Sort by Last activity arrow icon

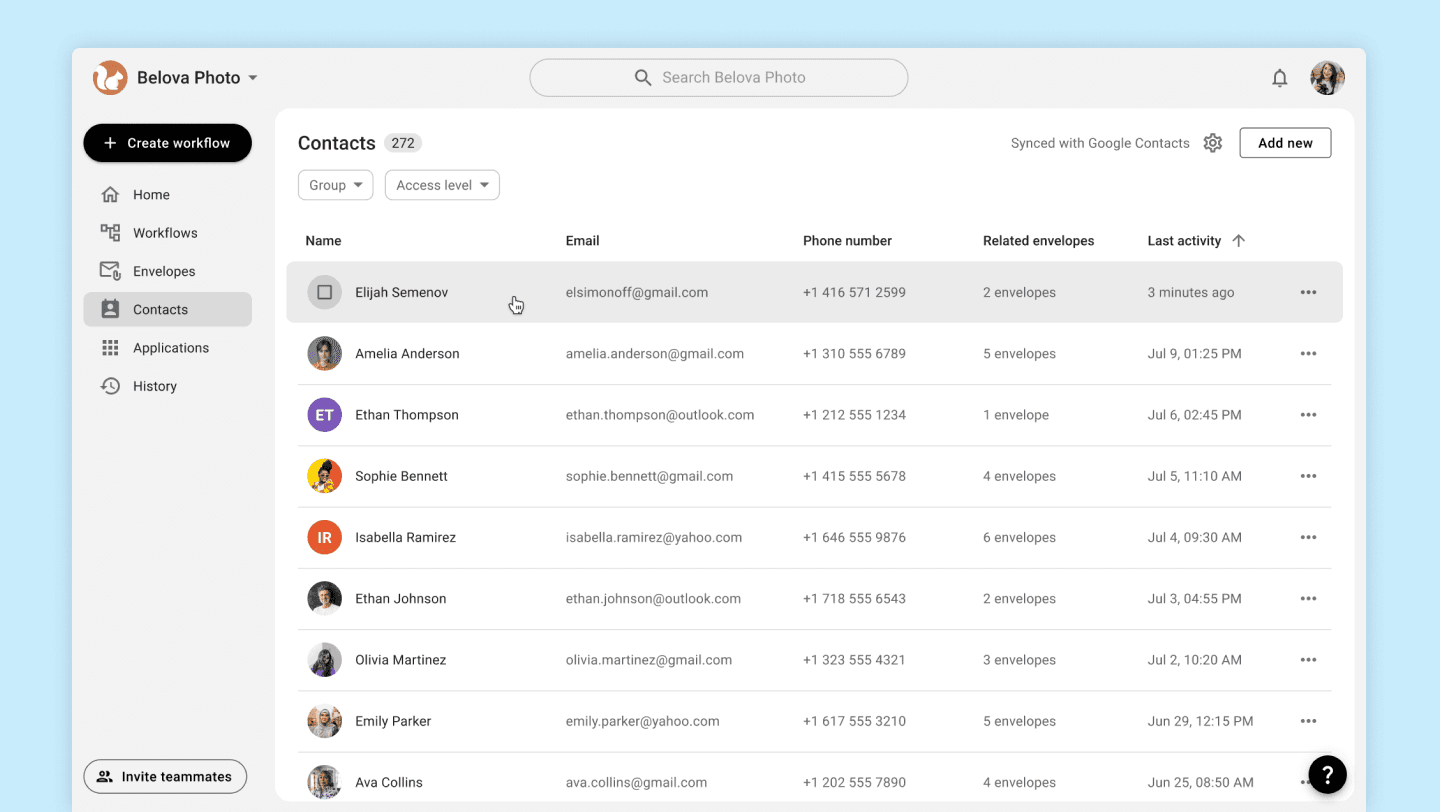[x=1239, y=241]
